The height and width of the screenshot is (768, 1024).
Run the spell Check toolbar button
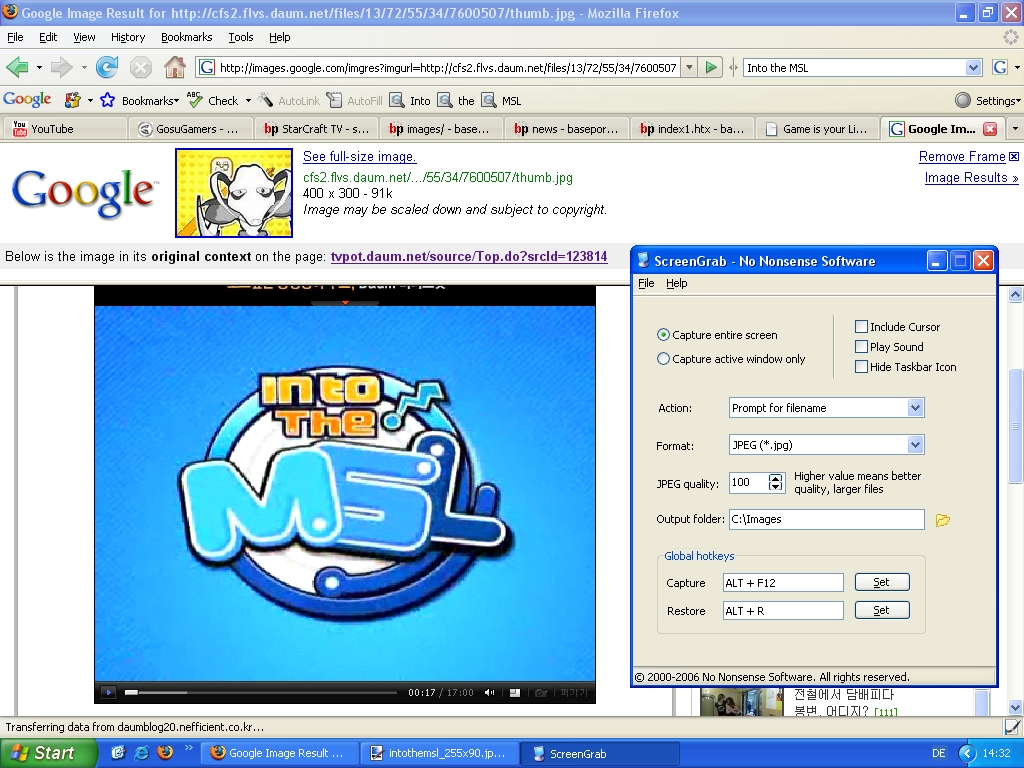[x=214, y=100]
